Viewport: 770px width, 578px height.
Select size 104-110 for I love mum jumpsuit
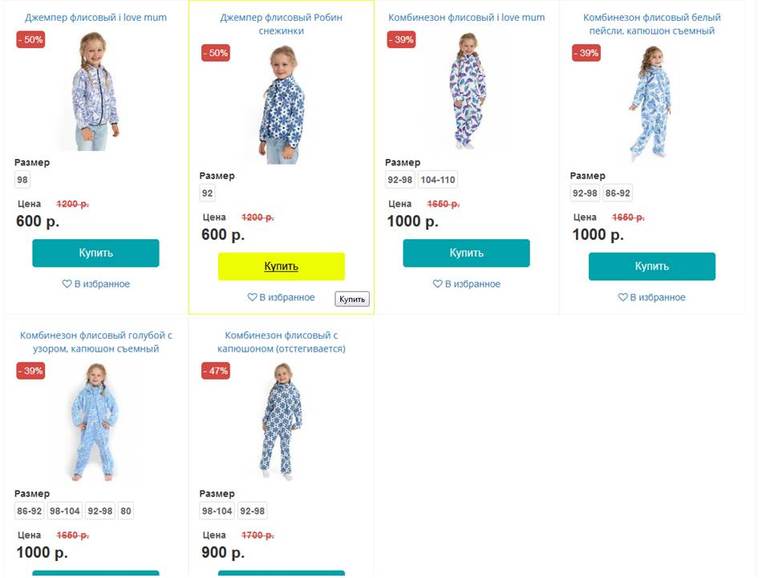pyautogui.click(x=438, y=180)
